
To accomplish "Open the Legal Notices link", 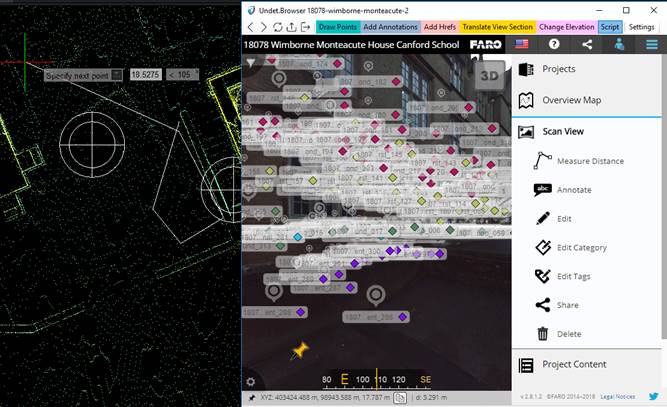I will (618, 397).
